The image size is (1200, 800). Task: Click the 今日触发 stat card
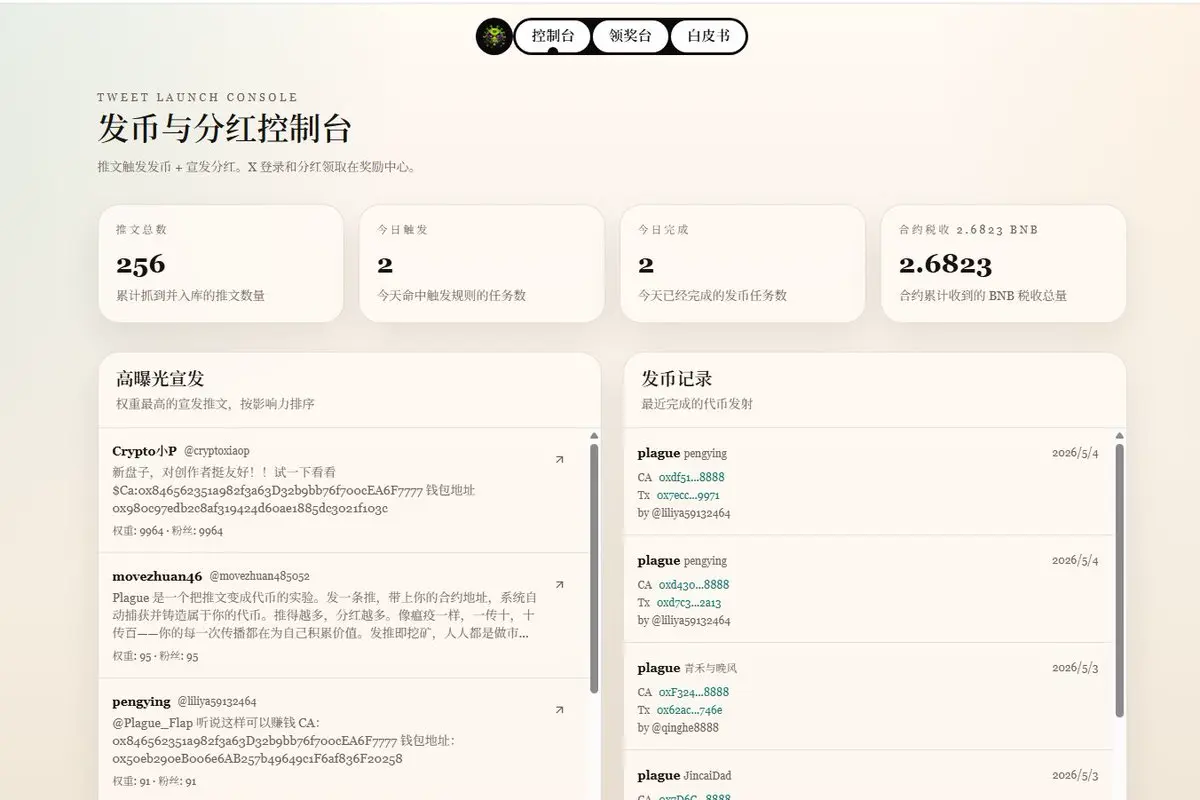pos(482,264)
